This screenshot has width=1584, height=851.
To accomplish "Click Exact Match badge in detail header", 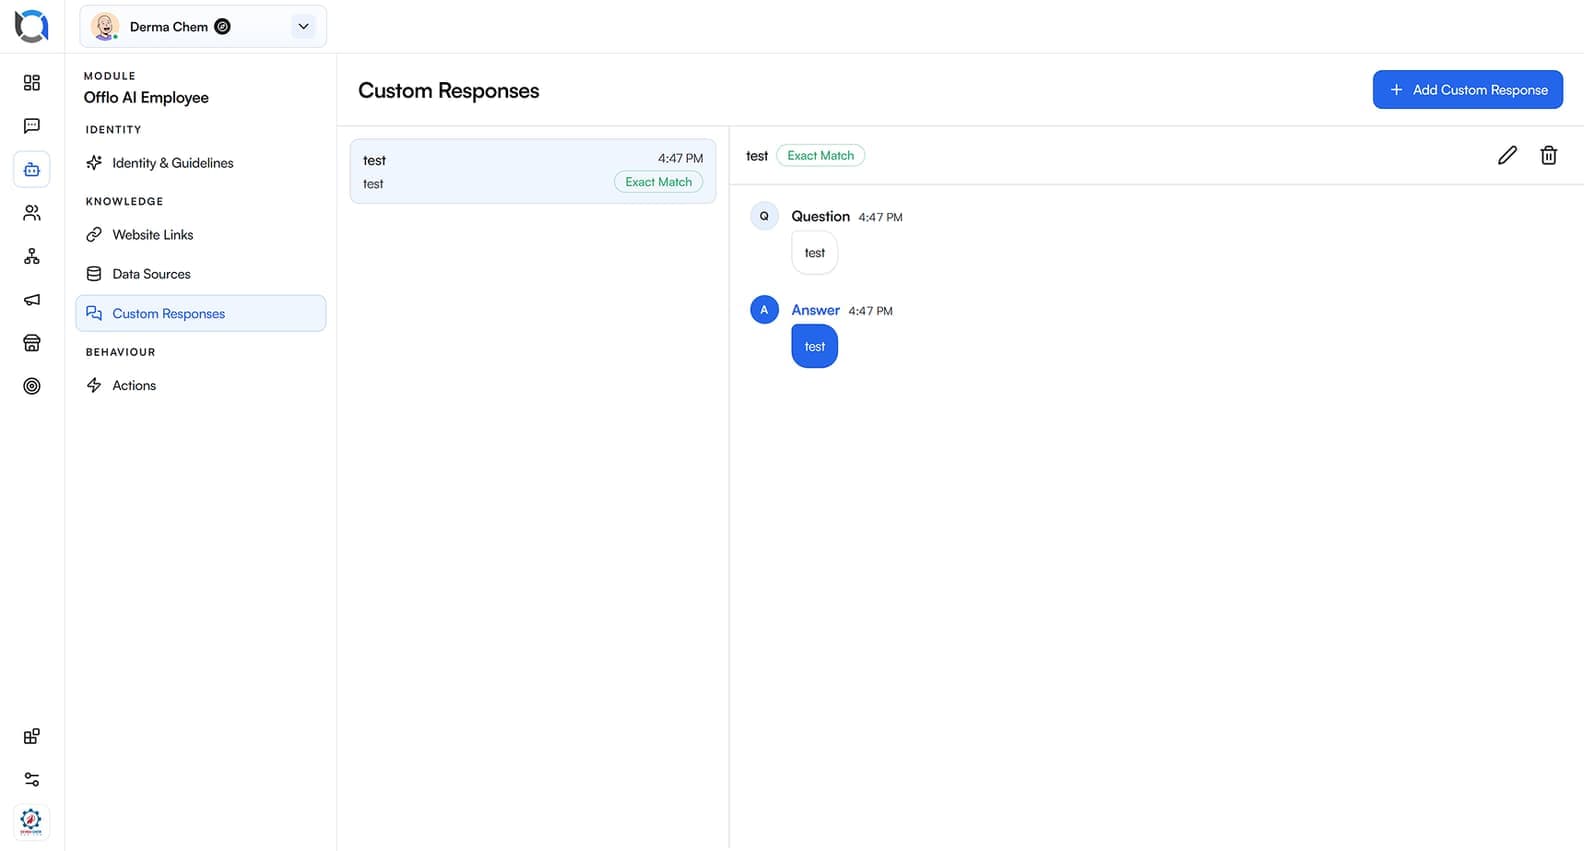I will click(x=820, y=155).
